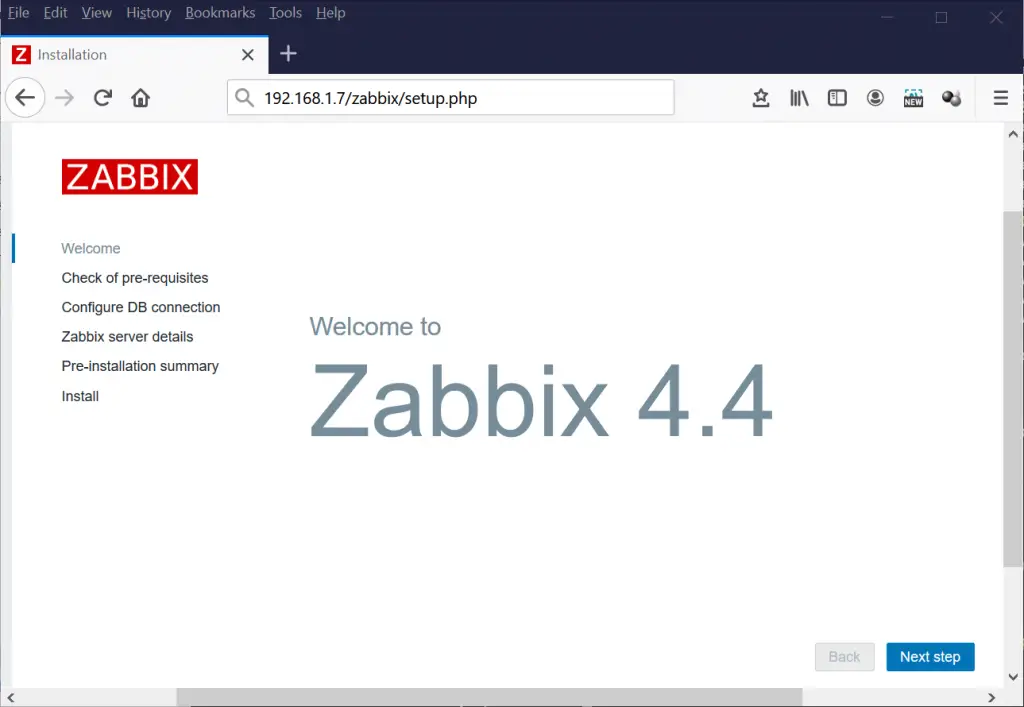Open the Help menu
The image size is (1024, 707).
(330, 12)
